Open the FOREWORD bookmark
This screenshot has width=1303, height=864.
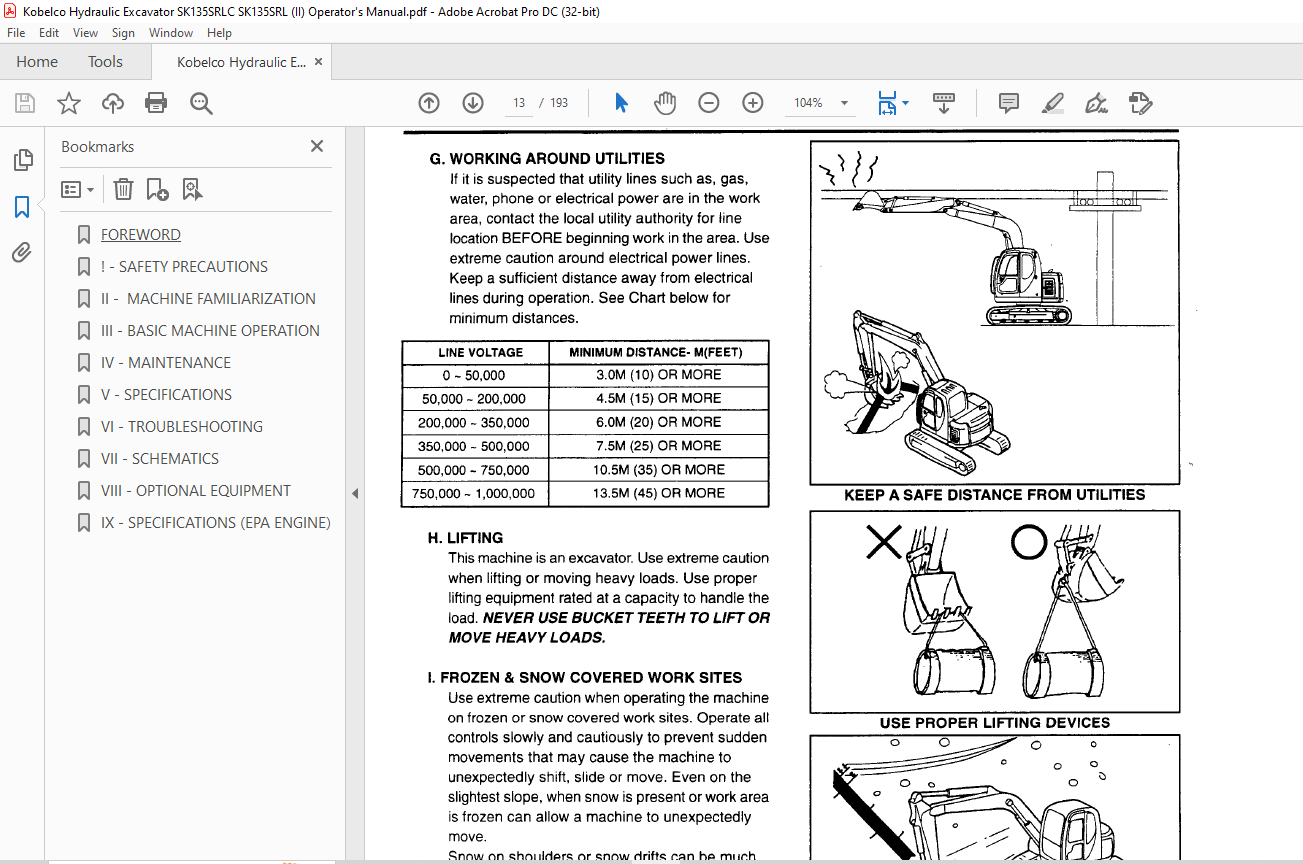pyautogui.click(x=141, y=235)
